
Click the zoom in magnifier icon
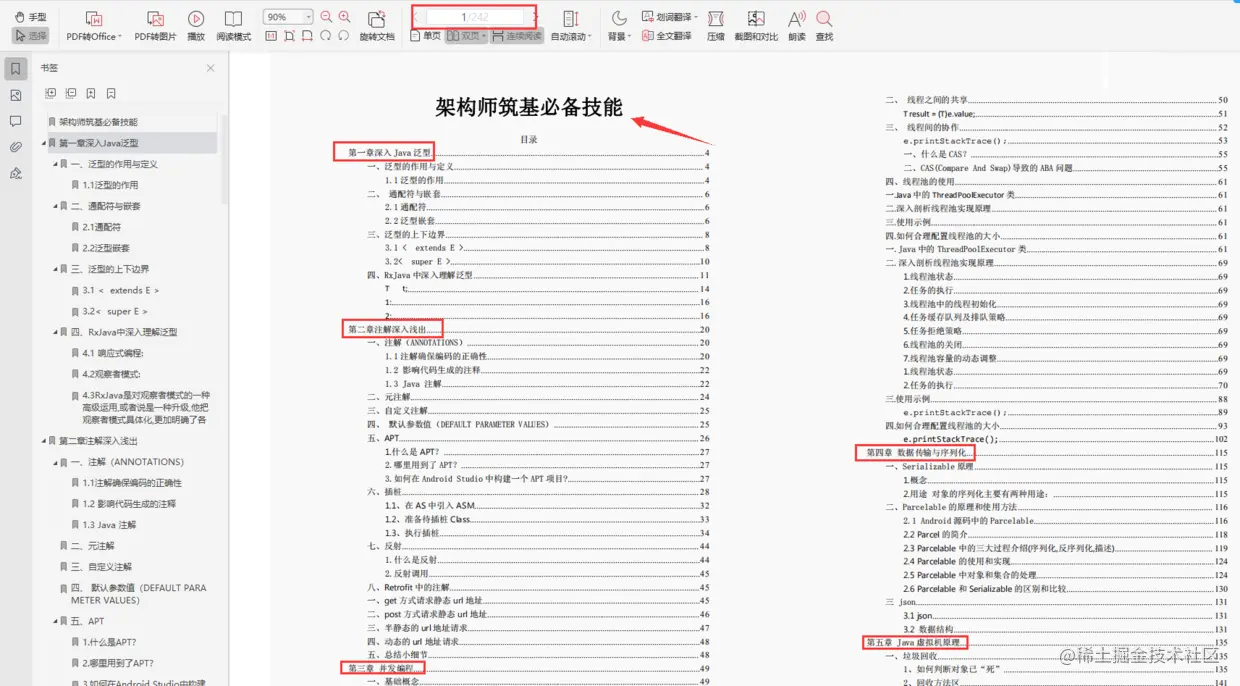[344, 17]
